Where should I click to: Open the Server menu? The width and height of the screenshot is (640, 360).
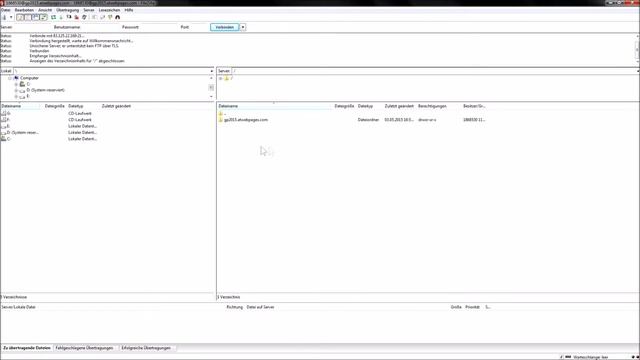[89, 10]
